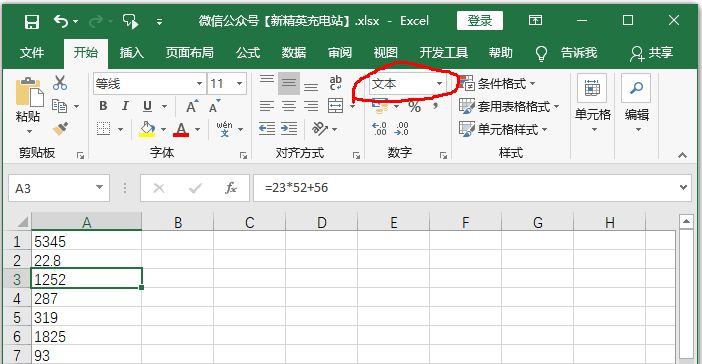
Task: Open the 编辑 editing group
Action: [x=637, y=104]
